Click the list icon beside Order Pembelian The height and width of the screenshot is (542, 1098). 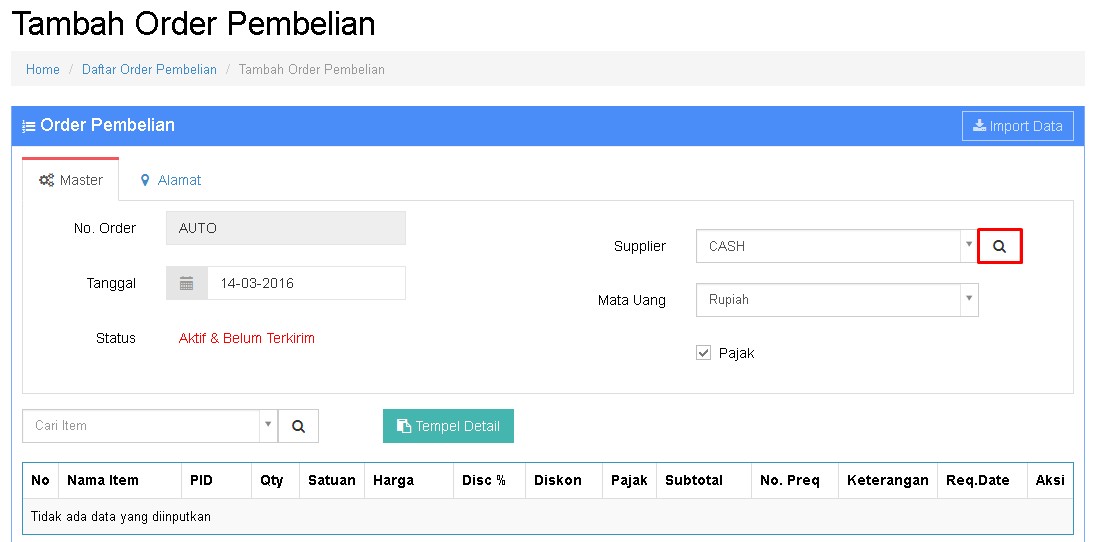pos(29,126)
